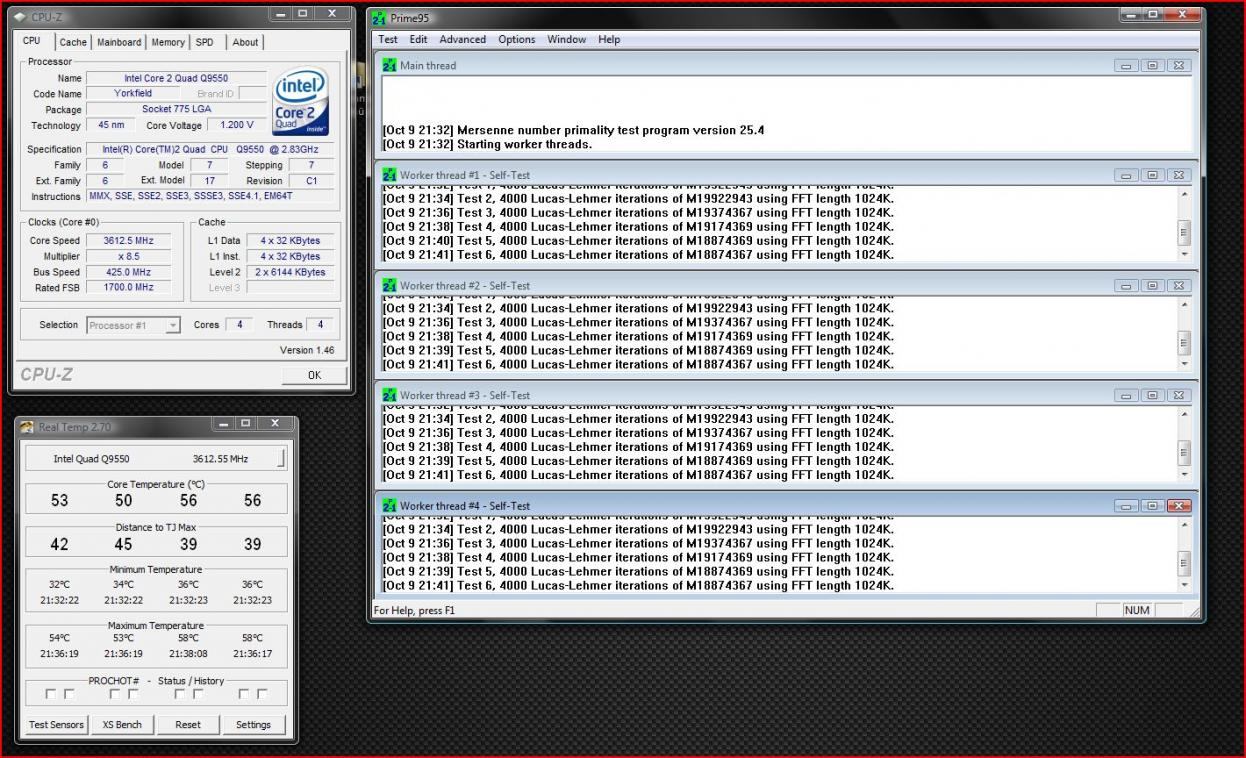Click the XS Bench button
This screenshot has height=758, width=1246.
122,725
